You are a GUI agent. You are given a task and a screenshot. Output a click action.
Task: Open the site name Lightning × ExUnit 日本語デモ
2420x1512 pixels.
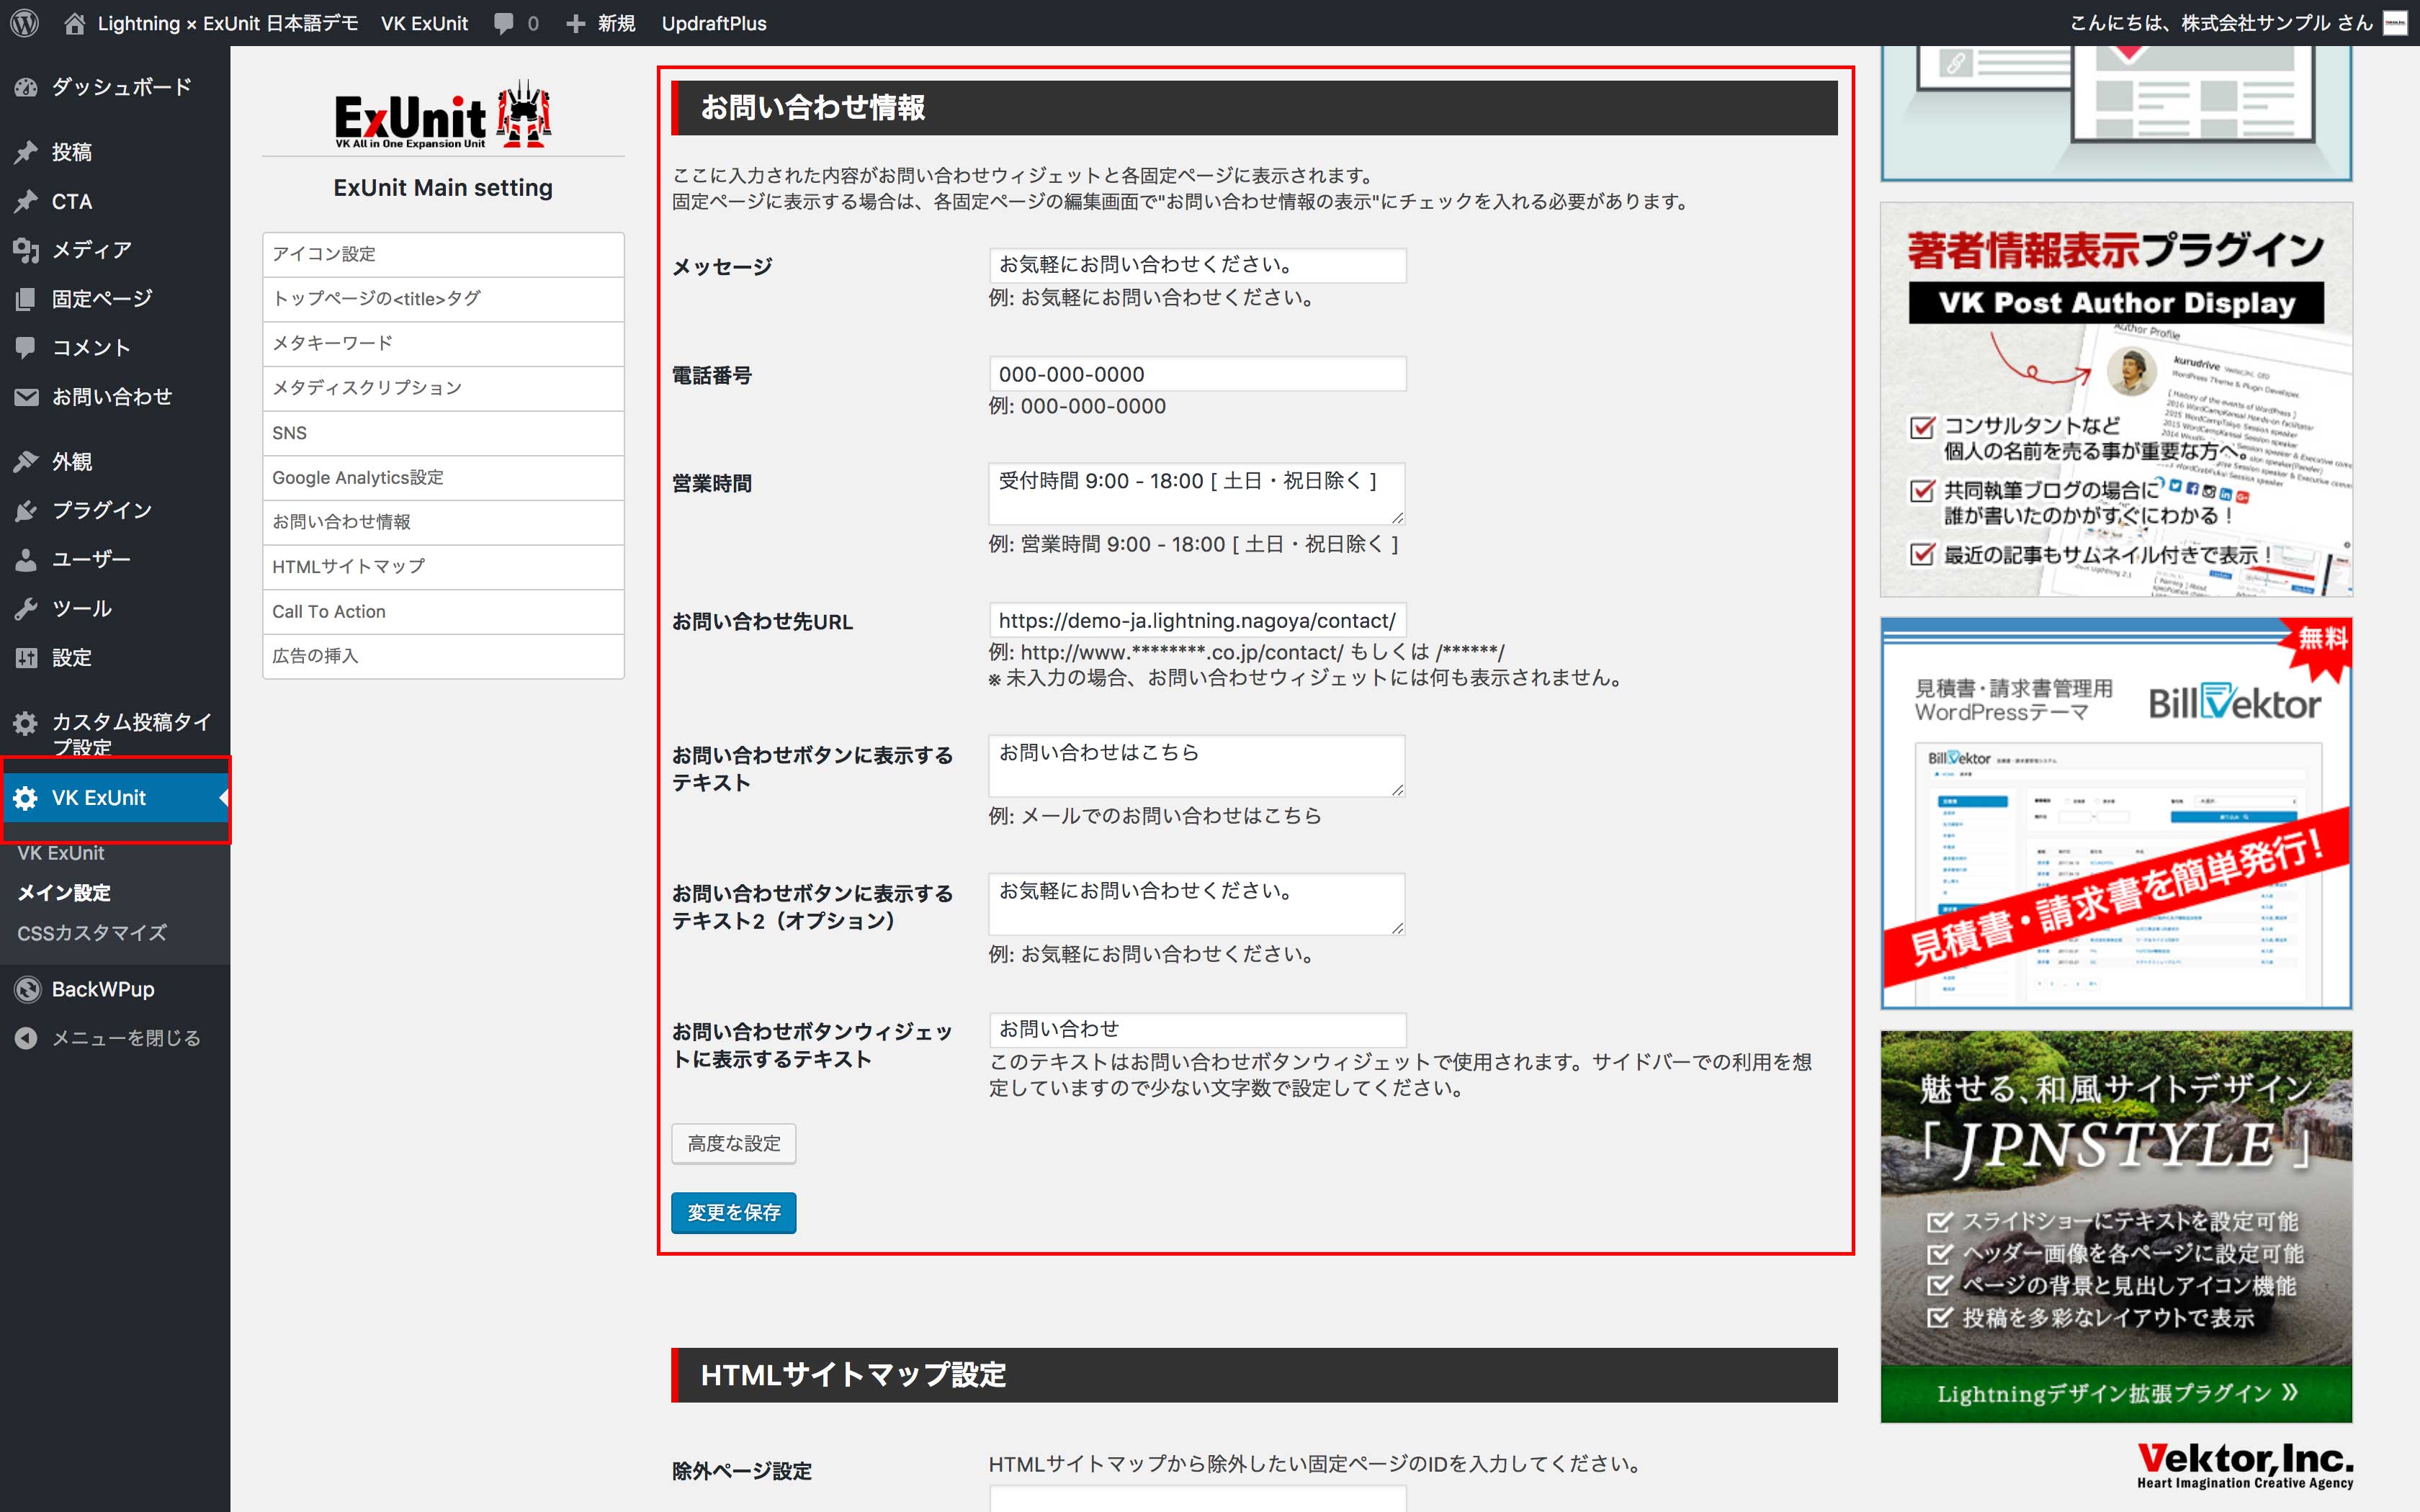(x=227, y=23)
